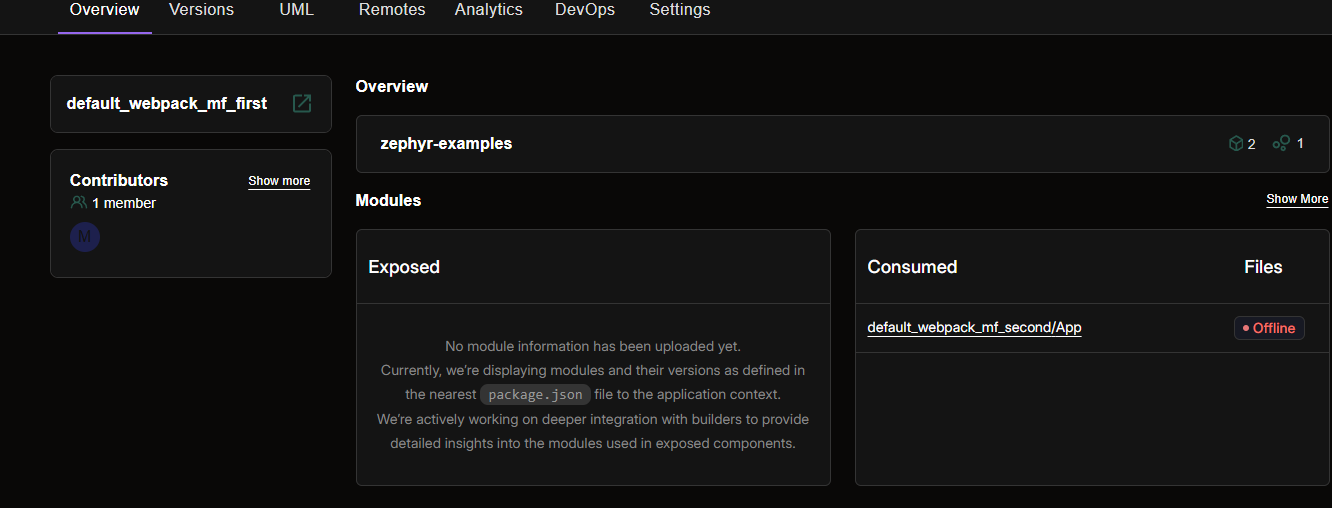Viewport: 1332px width, 508px height.
Task: Select the Overview tab
Action: click(104, 10)
